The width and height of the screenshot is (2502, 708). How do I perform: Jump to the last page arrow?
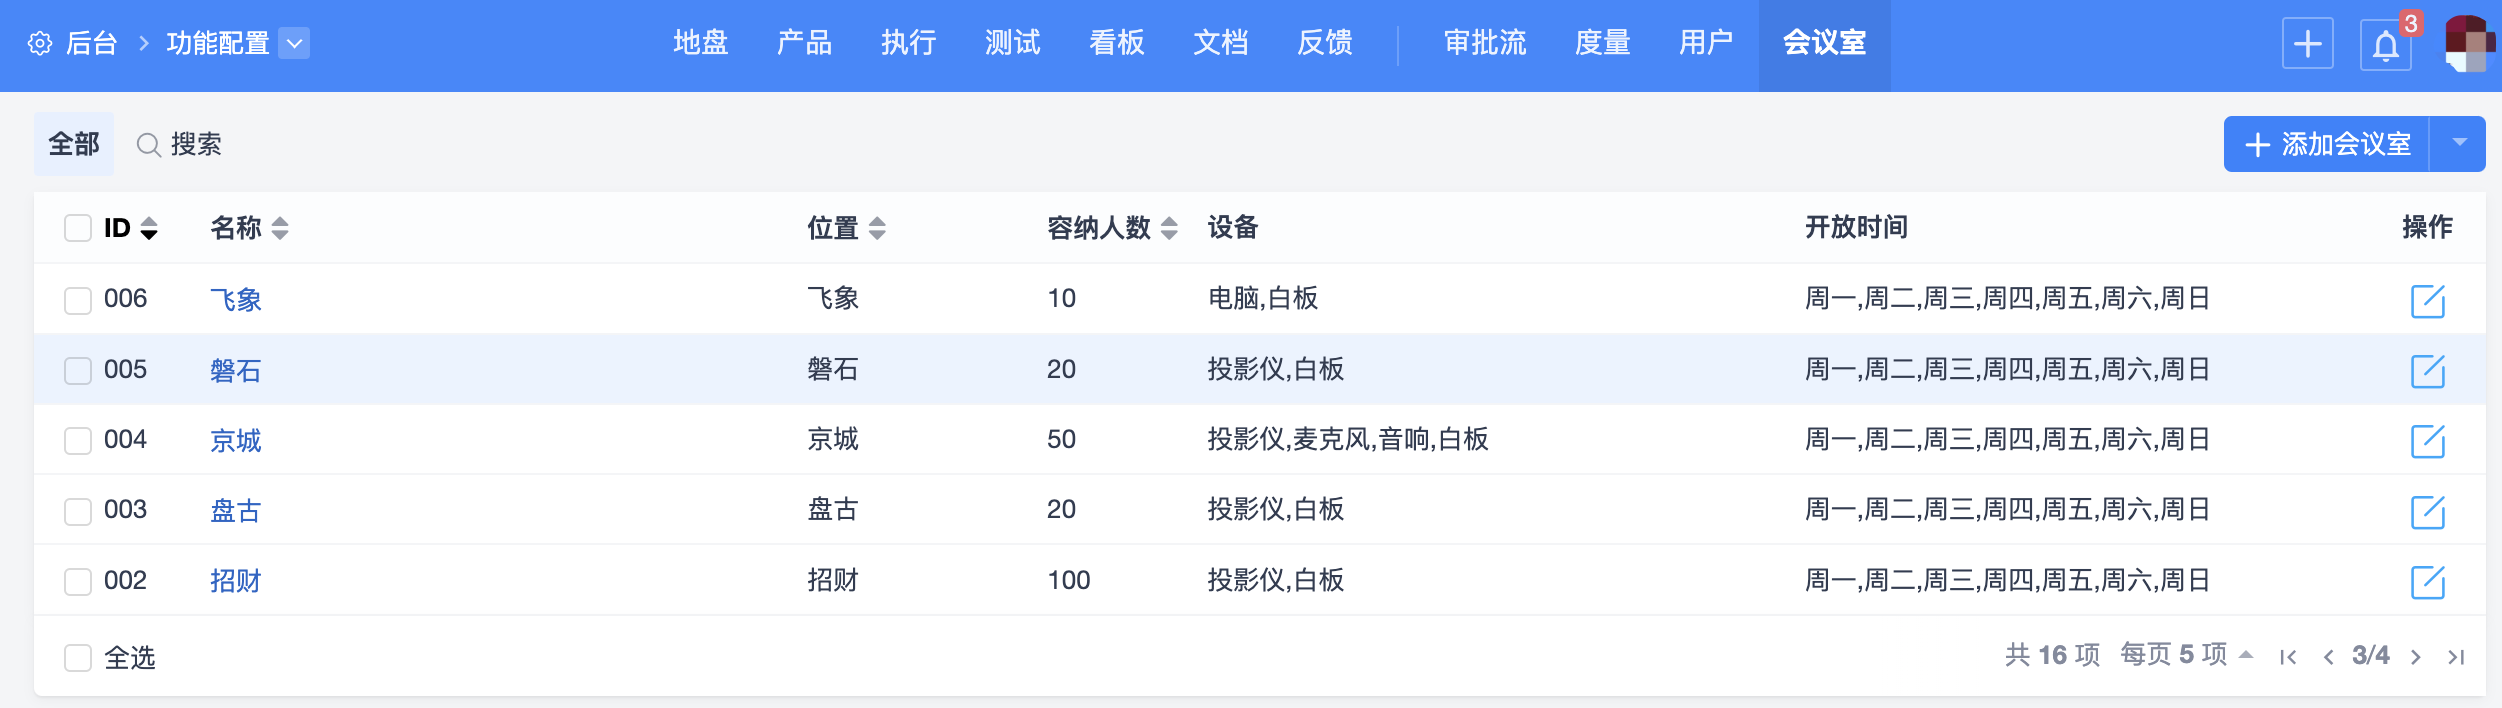tap(2456, 657)
